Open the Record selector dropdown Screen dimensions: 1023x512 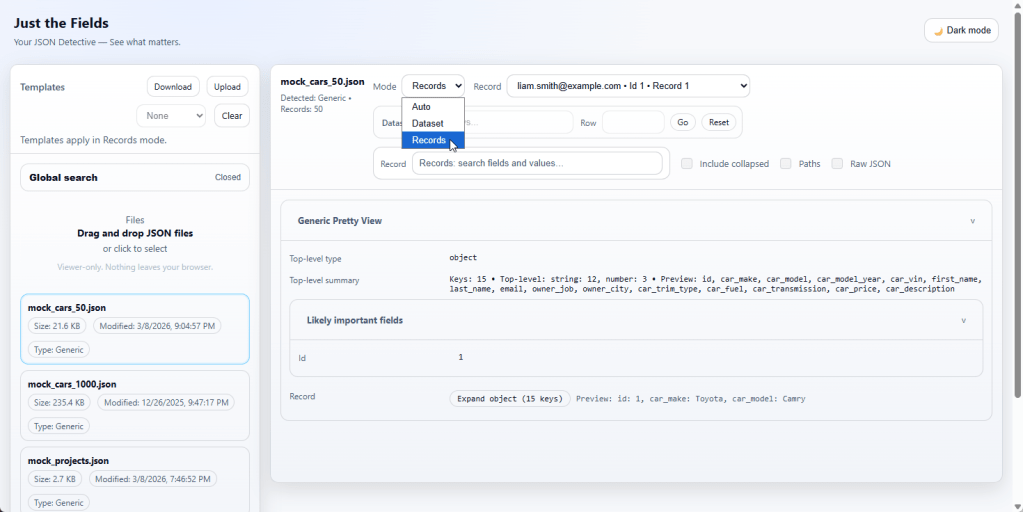[627, 86]
